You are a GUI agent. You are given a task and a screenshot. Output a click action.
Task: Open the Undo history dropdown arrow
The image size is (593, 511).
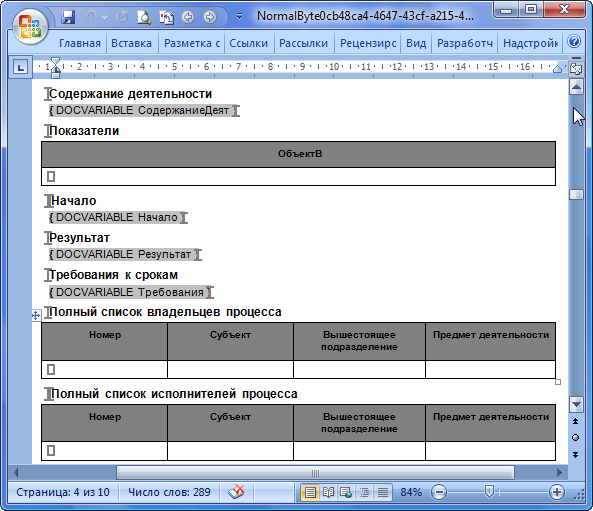(105, 17)
